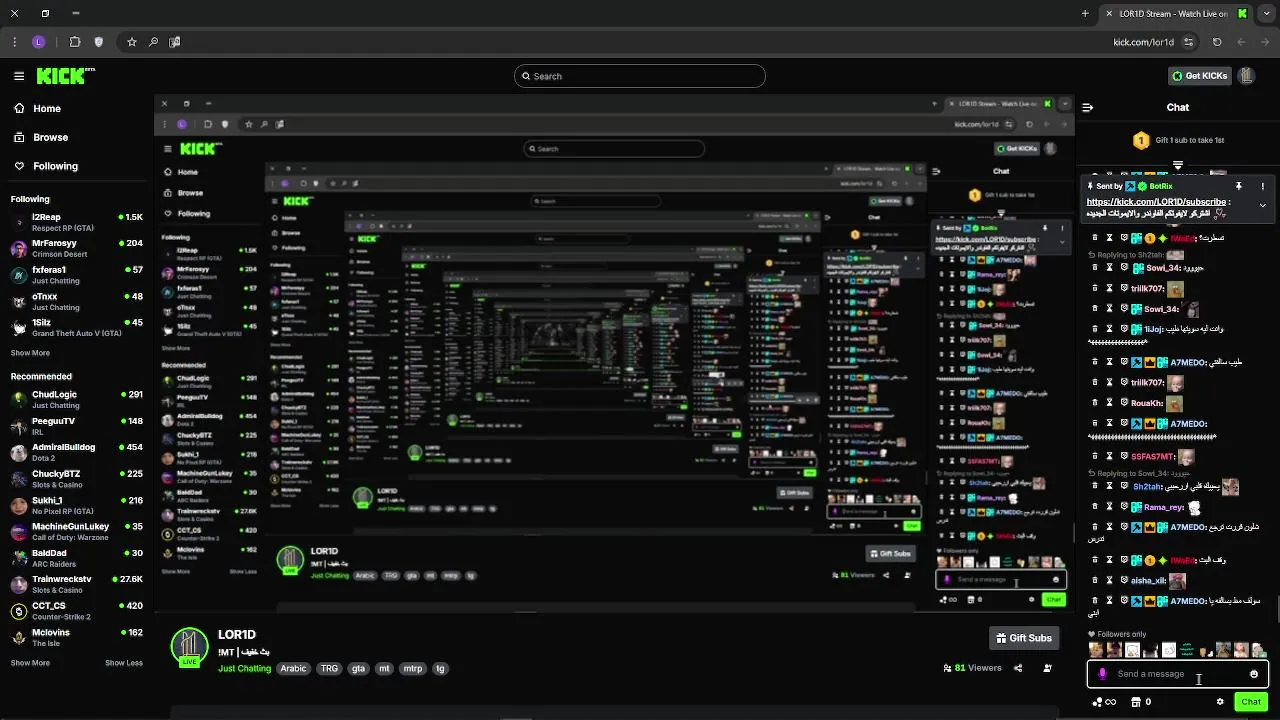Click in the Kick search field
Viewport: 1280px width, 720px height.
pos(640,76)
